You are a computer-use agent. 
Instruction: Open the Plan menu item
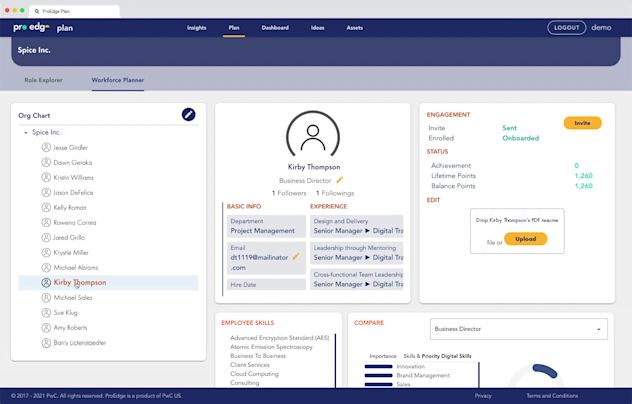234,28
